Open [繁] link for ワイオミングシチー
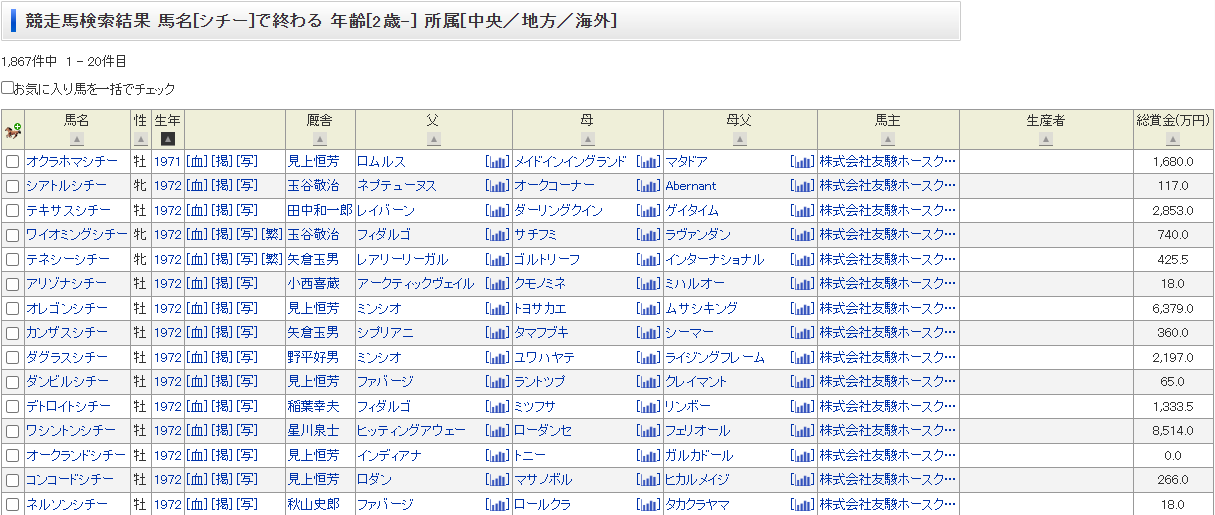 tap(272, 235)
